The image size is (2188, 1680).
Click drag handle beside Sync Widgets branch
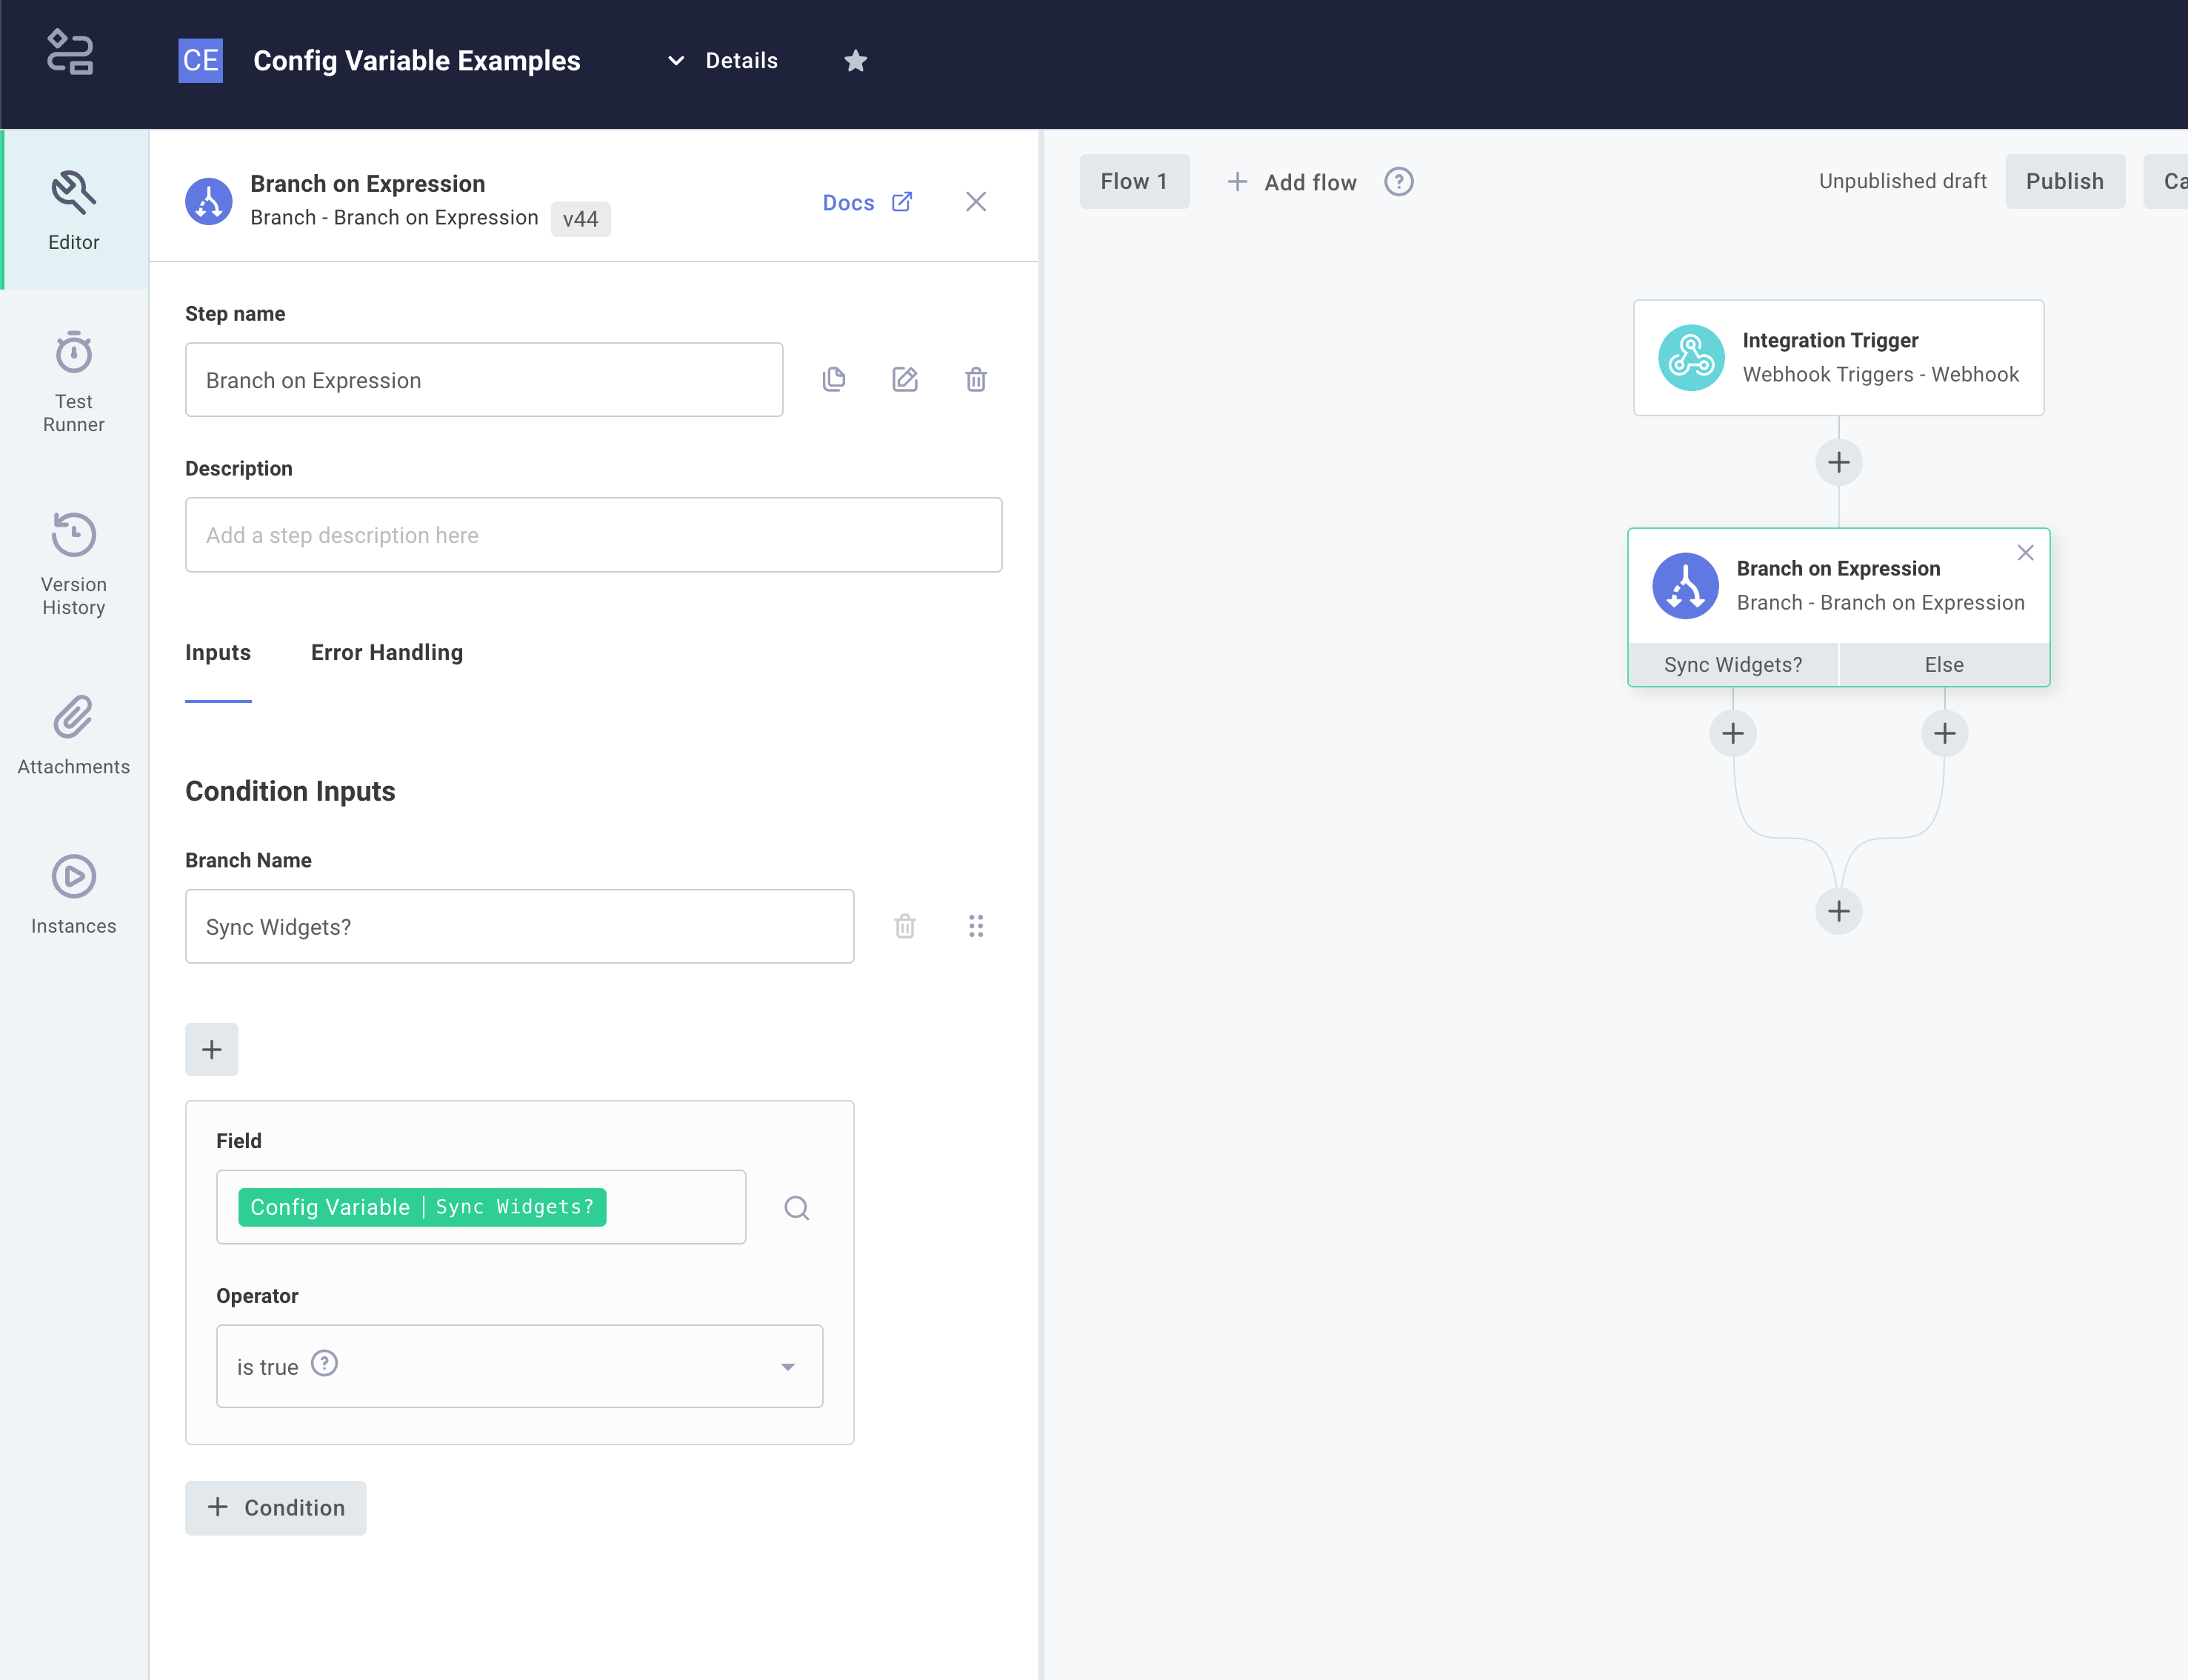click(976, 926)
